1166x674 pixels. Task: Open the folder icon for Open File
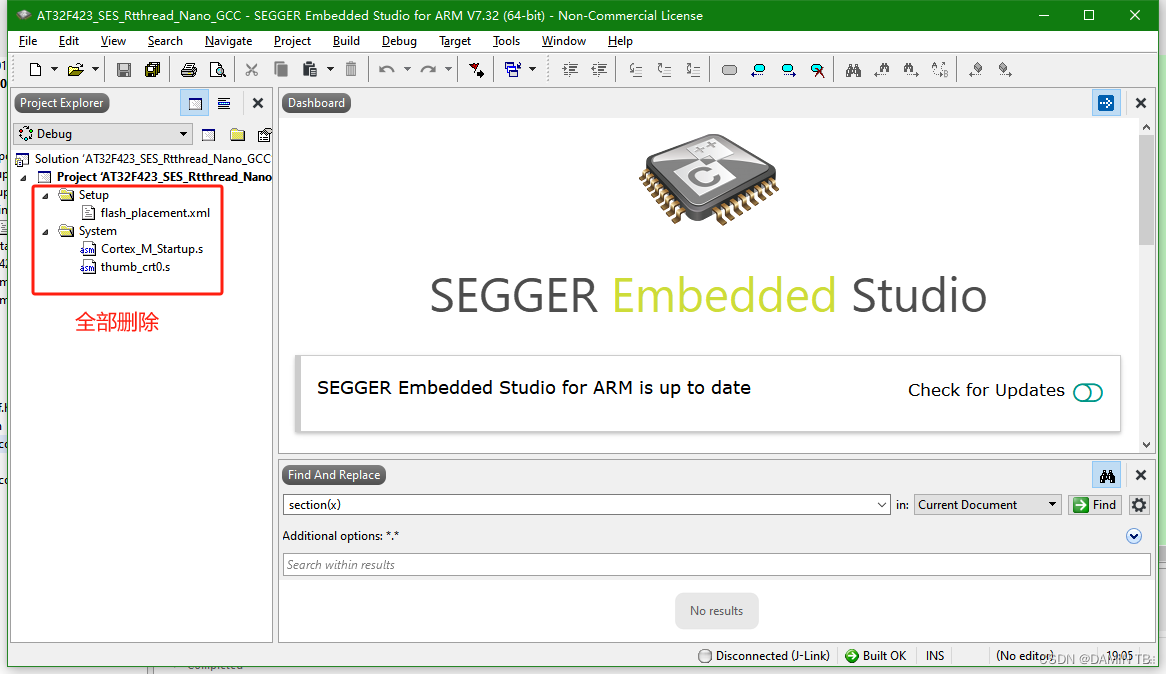75,70
